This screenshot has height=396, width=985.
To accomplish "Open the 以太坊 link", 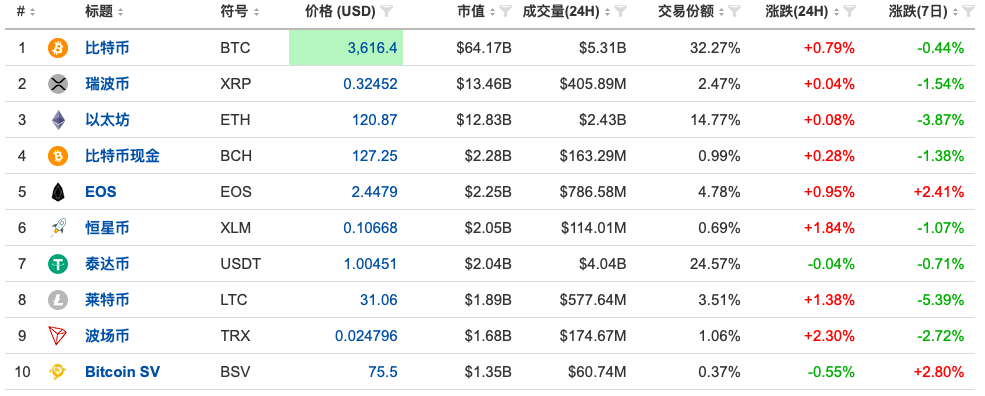I will coord(107,120).
